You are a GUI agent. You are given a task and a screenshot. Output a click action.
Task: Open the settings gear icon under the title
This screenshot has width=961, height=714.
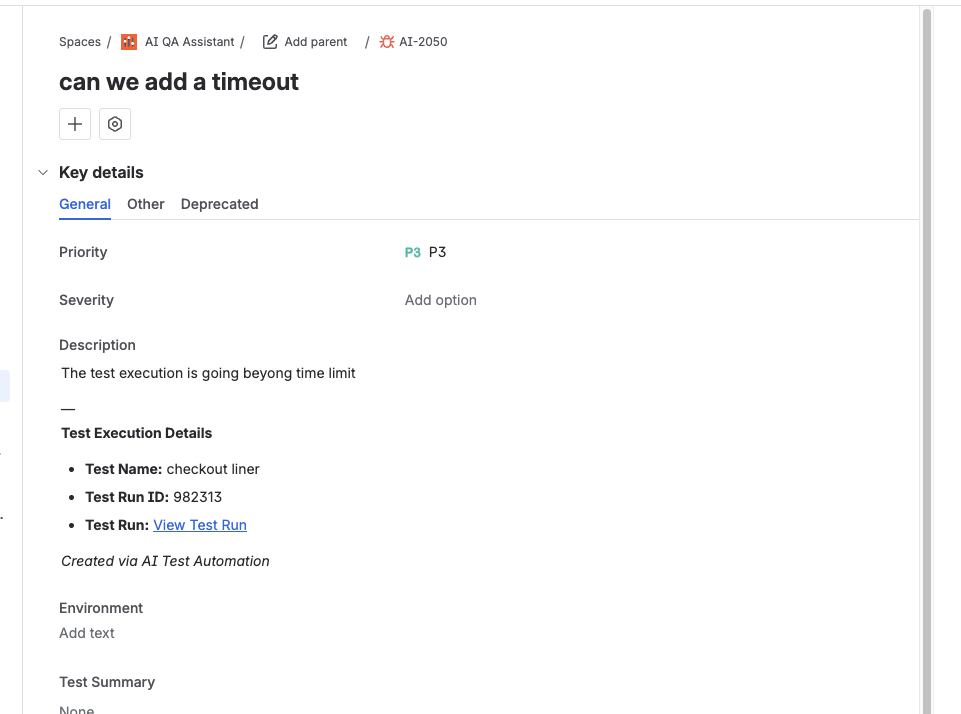[114, 123]
